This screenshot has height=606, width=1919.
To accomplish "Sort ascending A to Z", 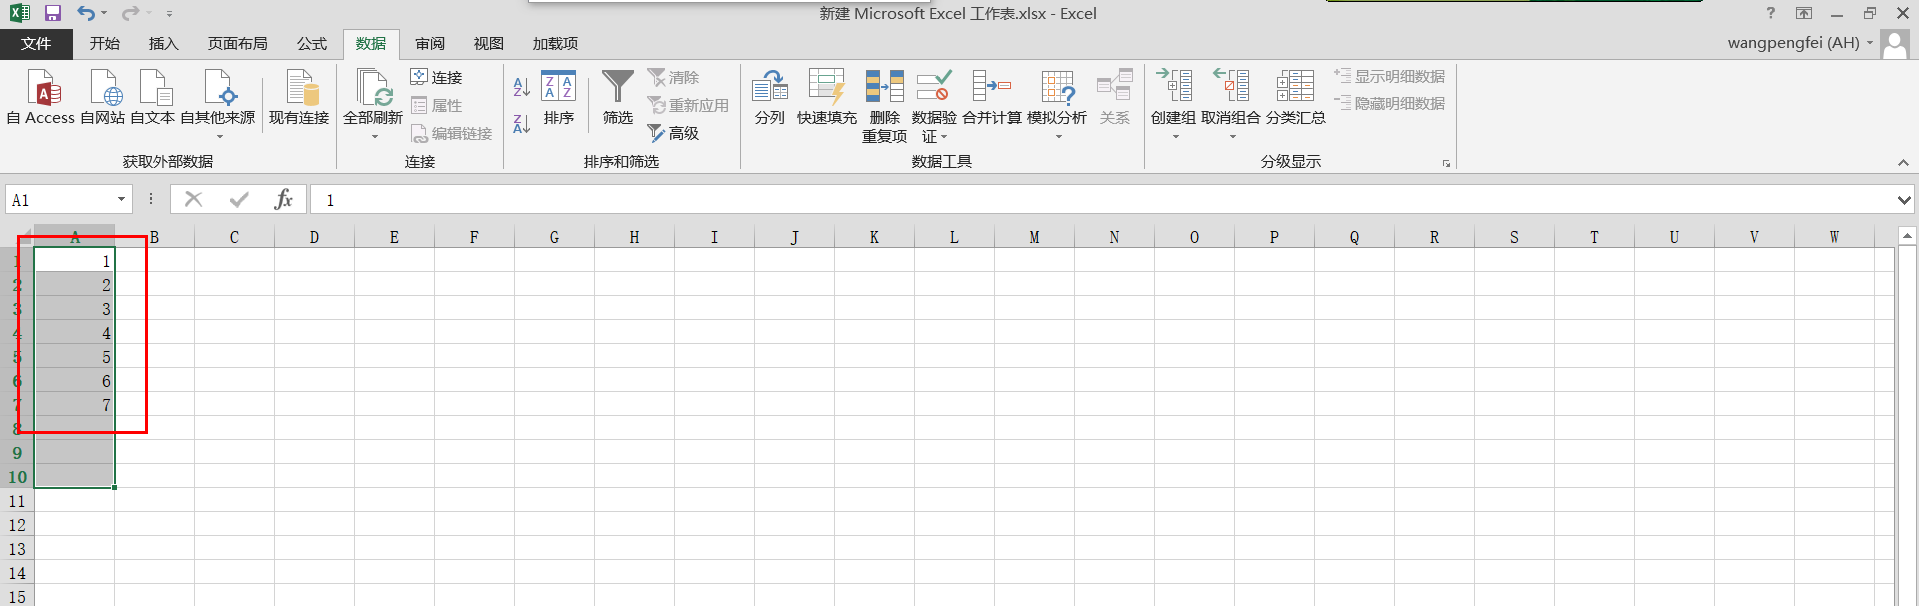I will 521,87.
